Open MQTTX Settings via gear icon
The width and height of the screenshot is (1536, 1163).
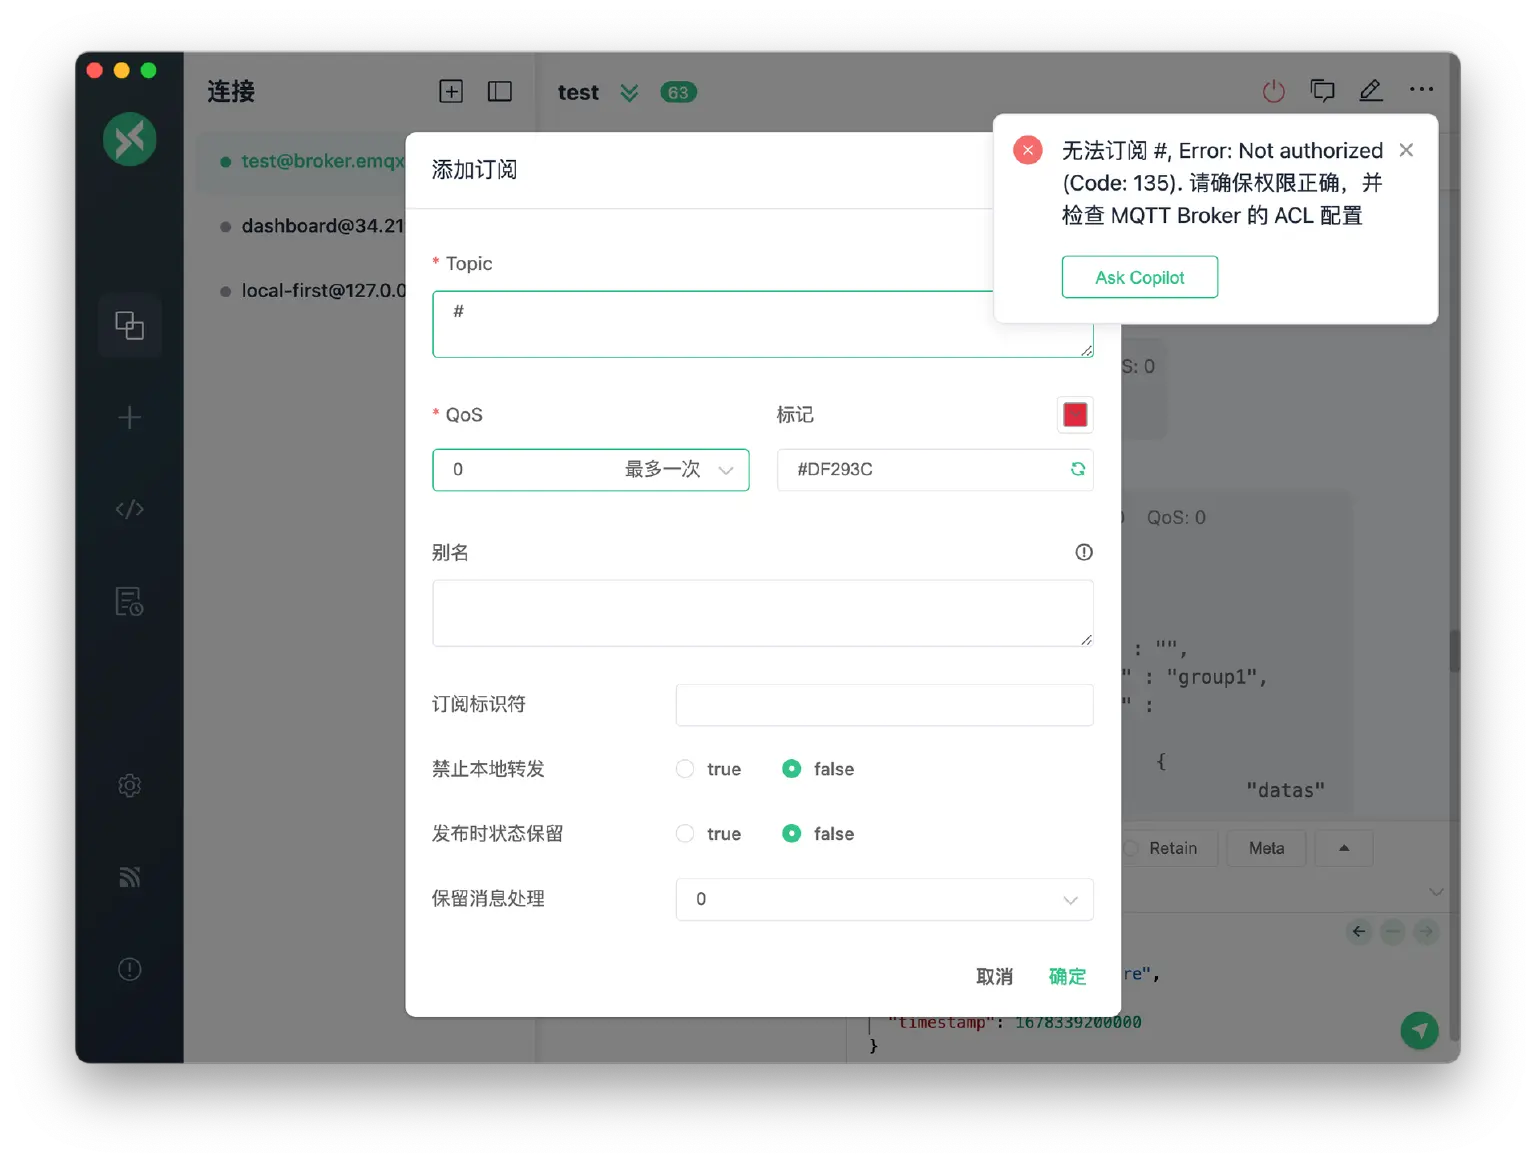point(129,785)
